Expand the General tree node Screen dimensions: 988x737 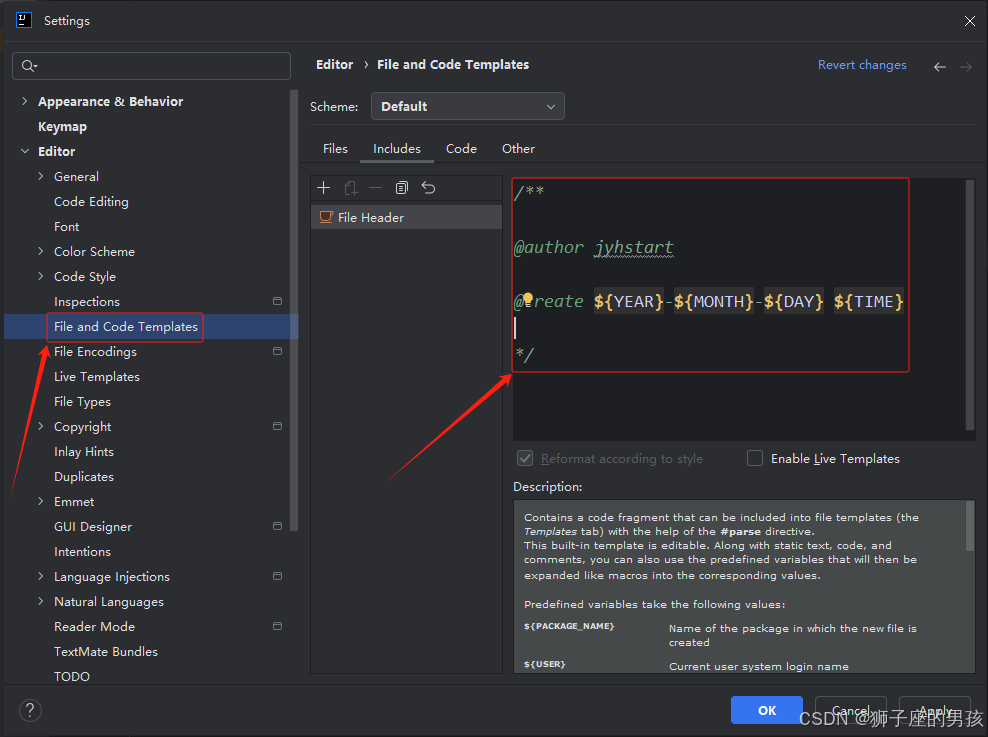[x=41, y=176]
